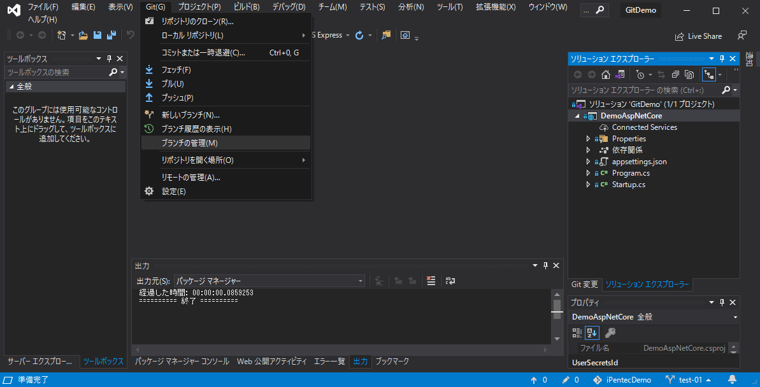Click the Output panel vertical scrollbar

click(x=557, y=317)
